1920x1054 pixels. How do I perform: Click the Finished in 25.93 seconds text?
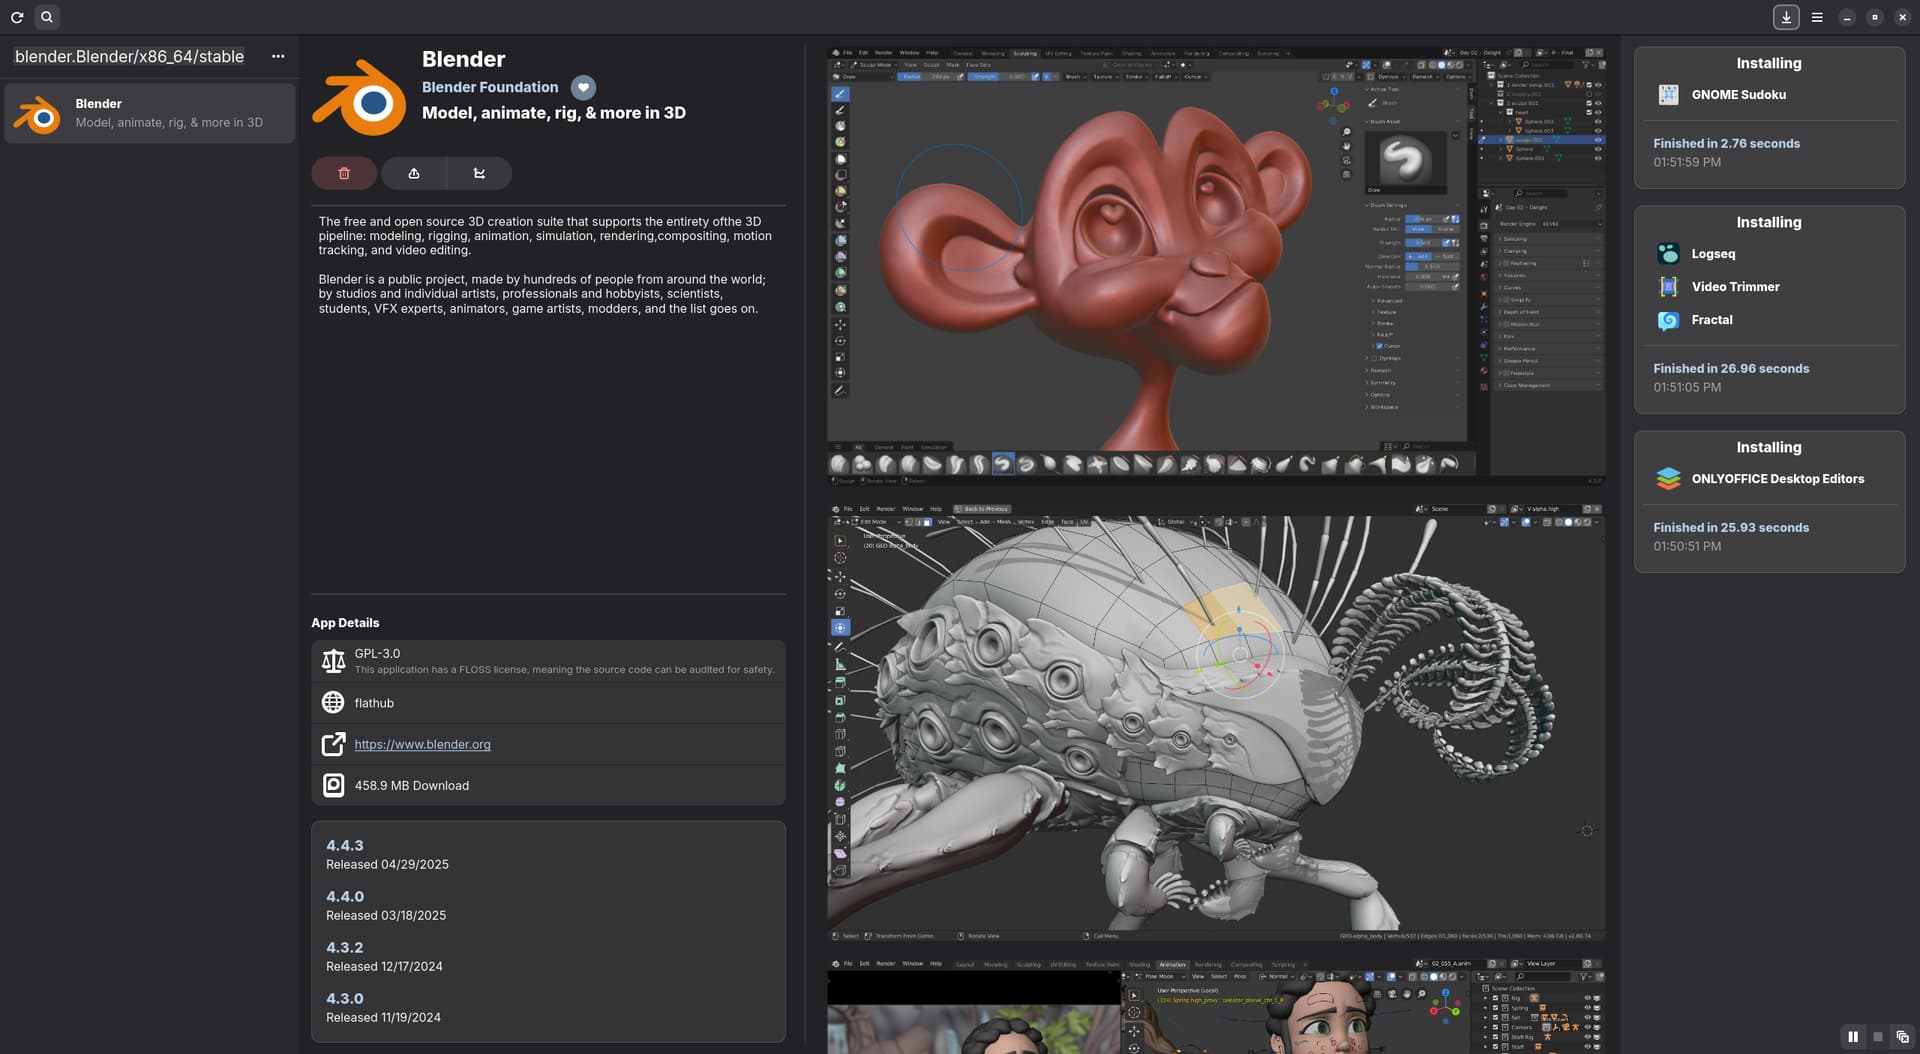tap(1731, 527)
